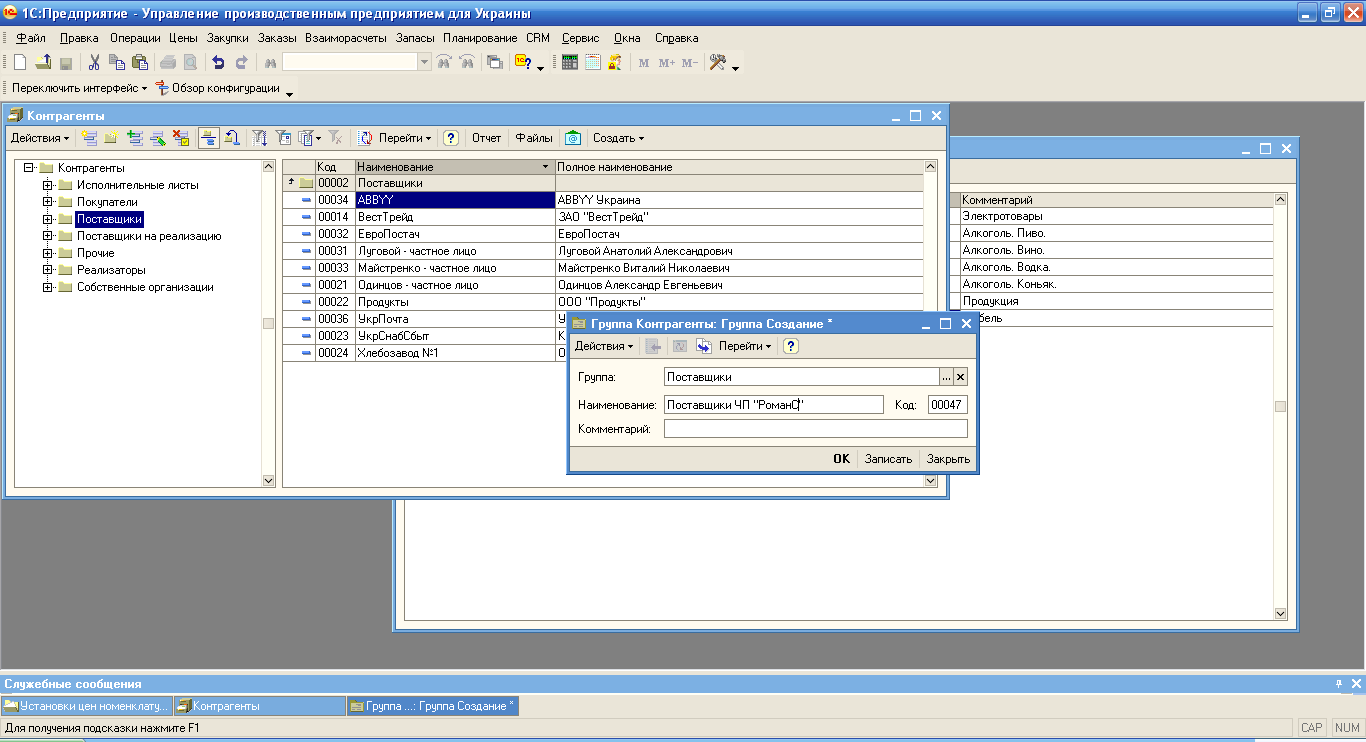
Task: Open the Сервис menu
Action: pos(580,38)
